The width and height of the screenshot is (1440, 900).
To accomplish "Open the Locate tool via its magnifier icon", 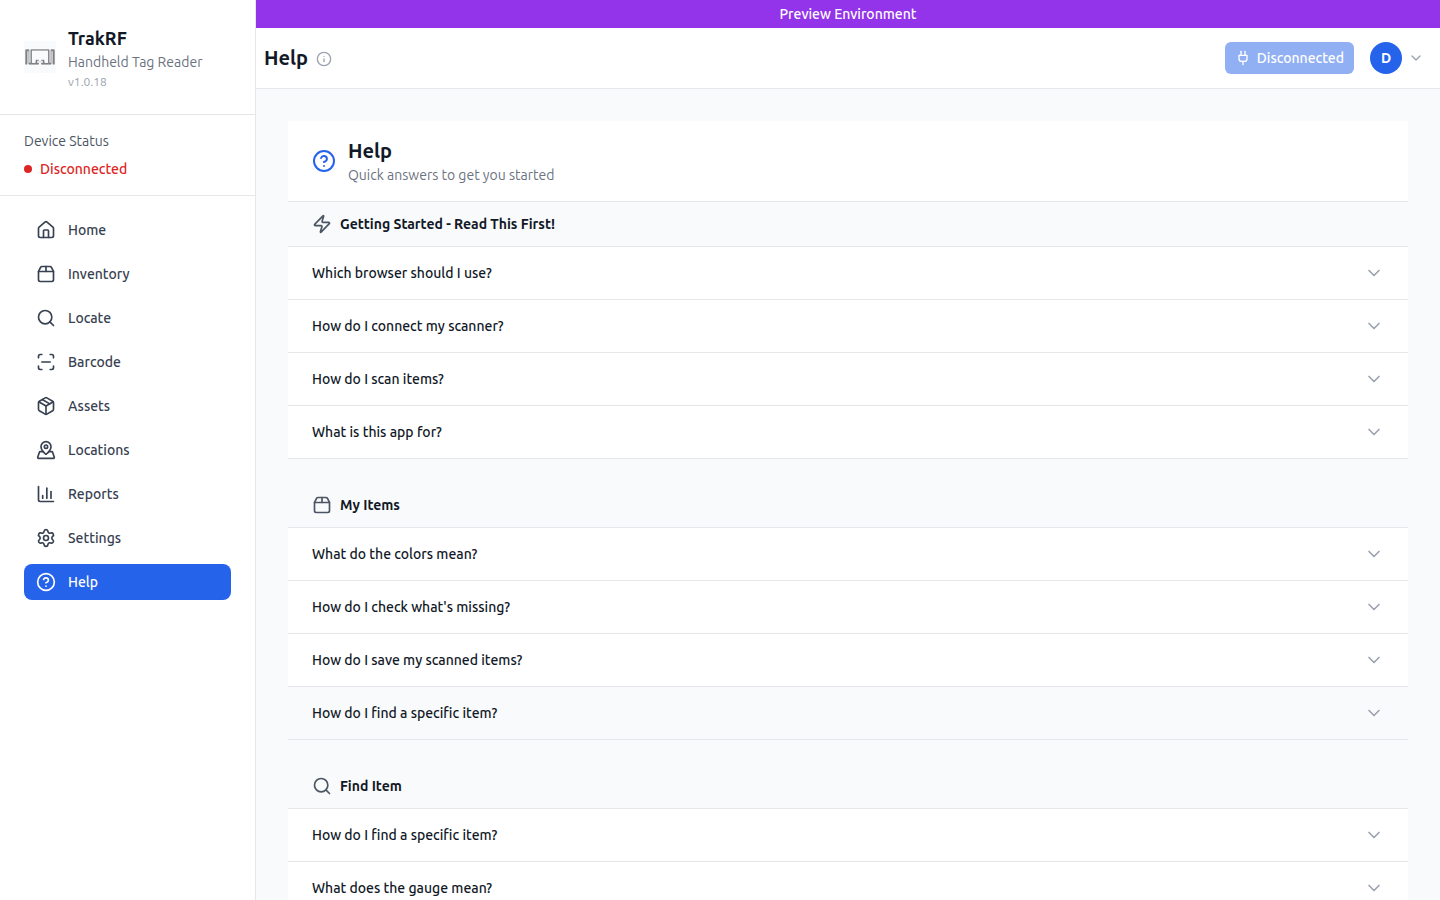I will pyautogui.click(x=46, y=317).
